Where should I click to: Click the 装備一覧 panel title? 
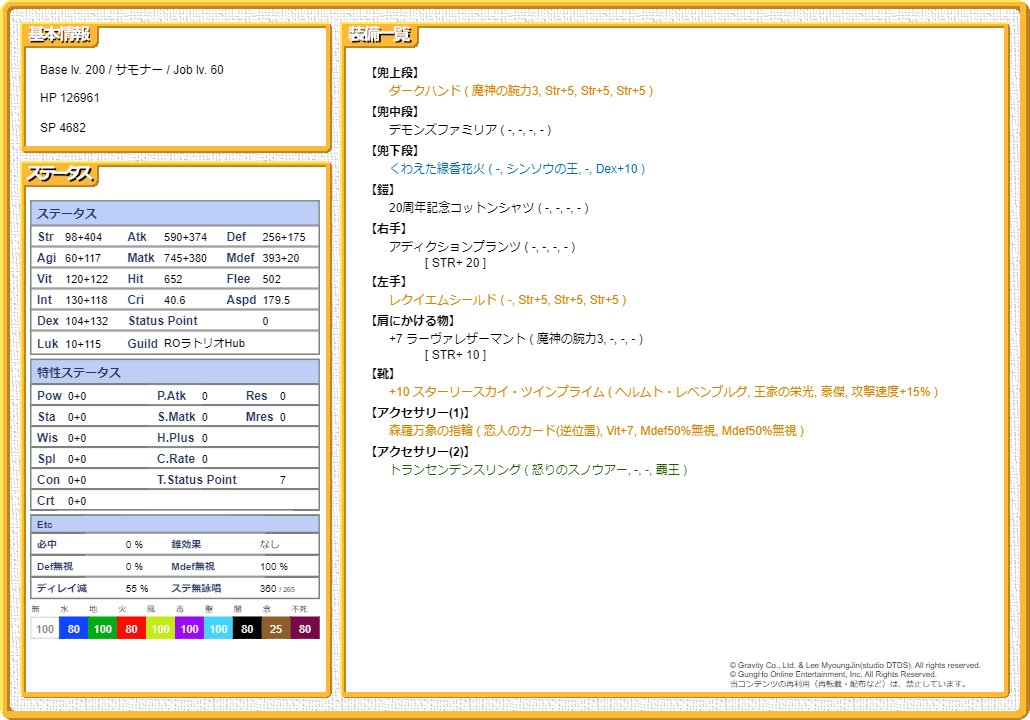tap(379, 35)
